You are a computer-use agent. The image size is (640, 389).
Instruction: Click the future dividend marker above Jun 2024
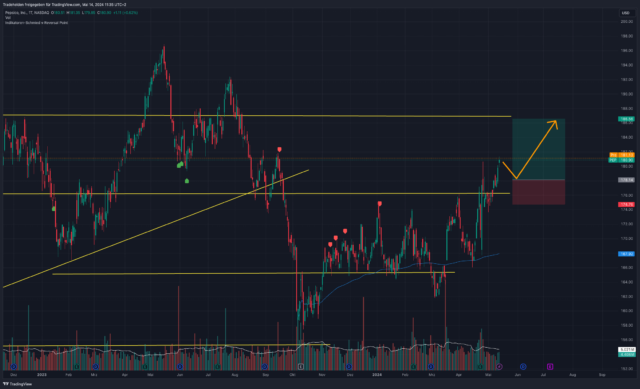[523, 367]
